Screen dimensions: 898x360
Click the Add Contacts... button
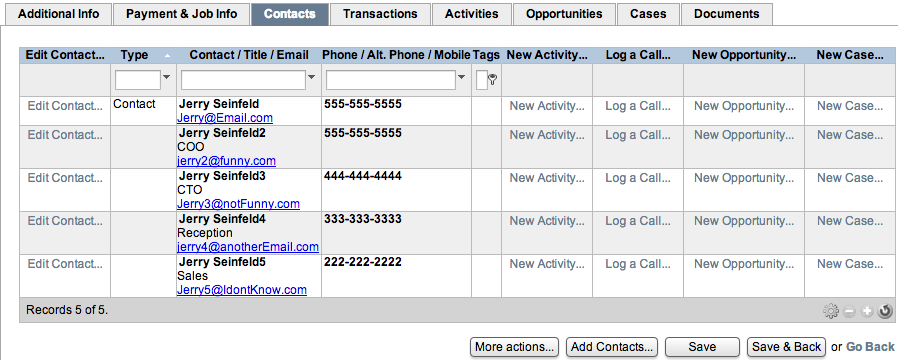(612, 347)
